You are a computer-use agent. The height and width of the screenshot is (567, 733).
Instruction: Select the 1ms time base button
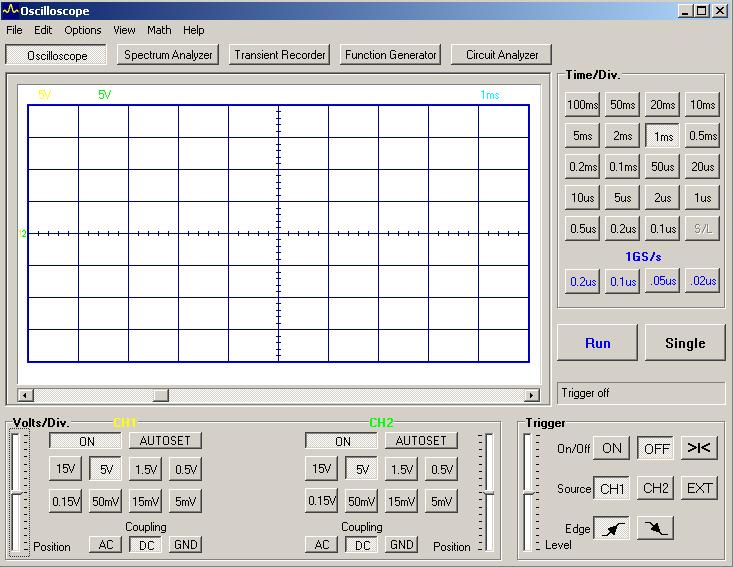click(662, 136)
